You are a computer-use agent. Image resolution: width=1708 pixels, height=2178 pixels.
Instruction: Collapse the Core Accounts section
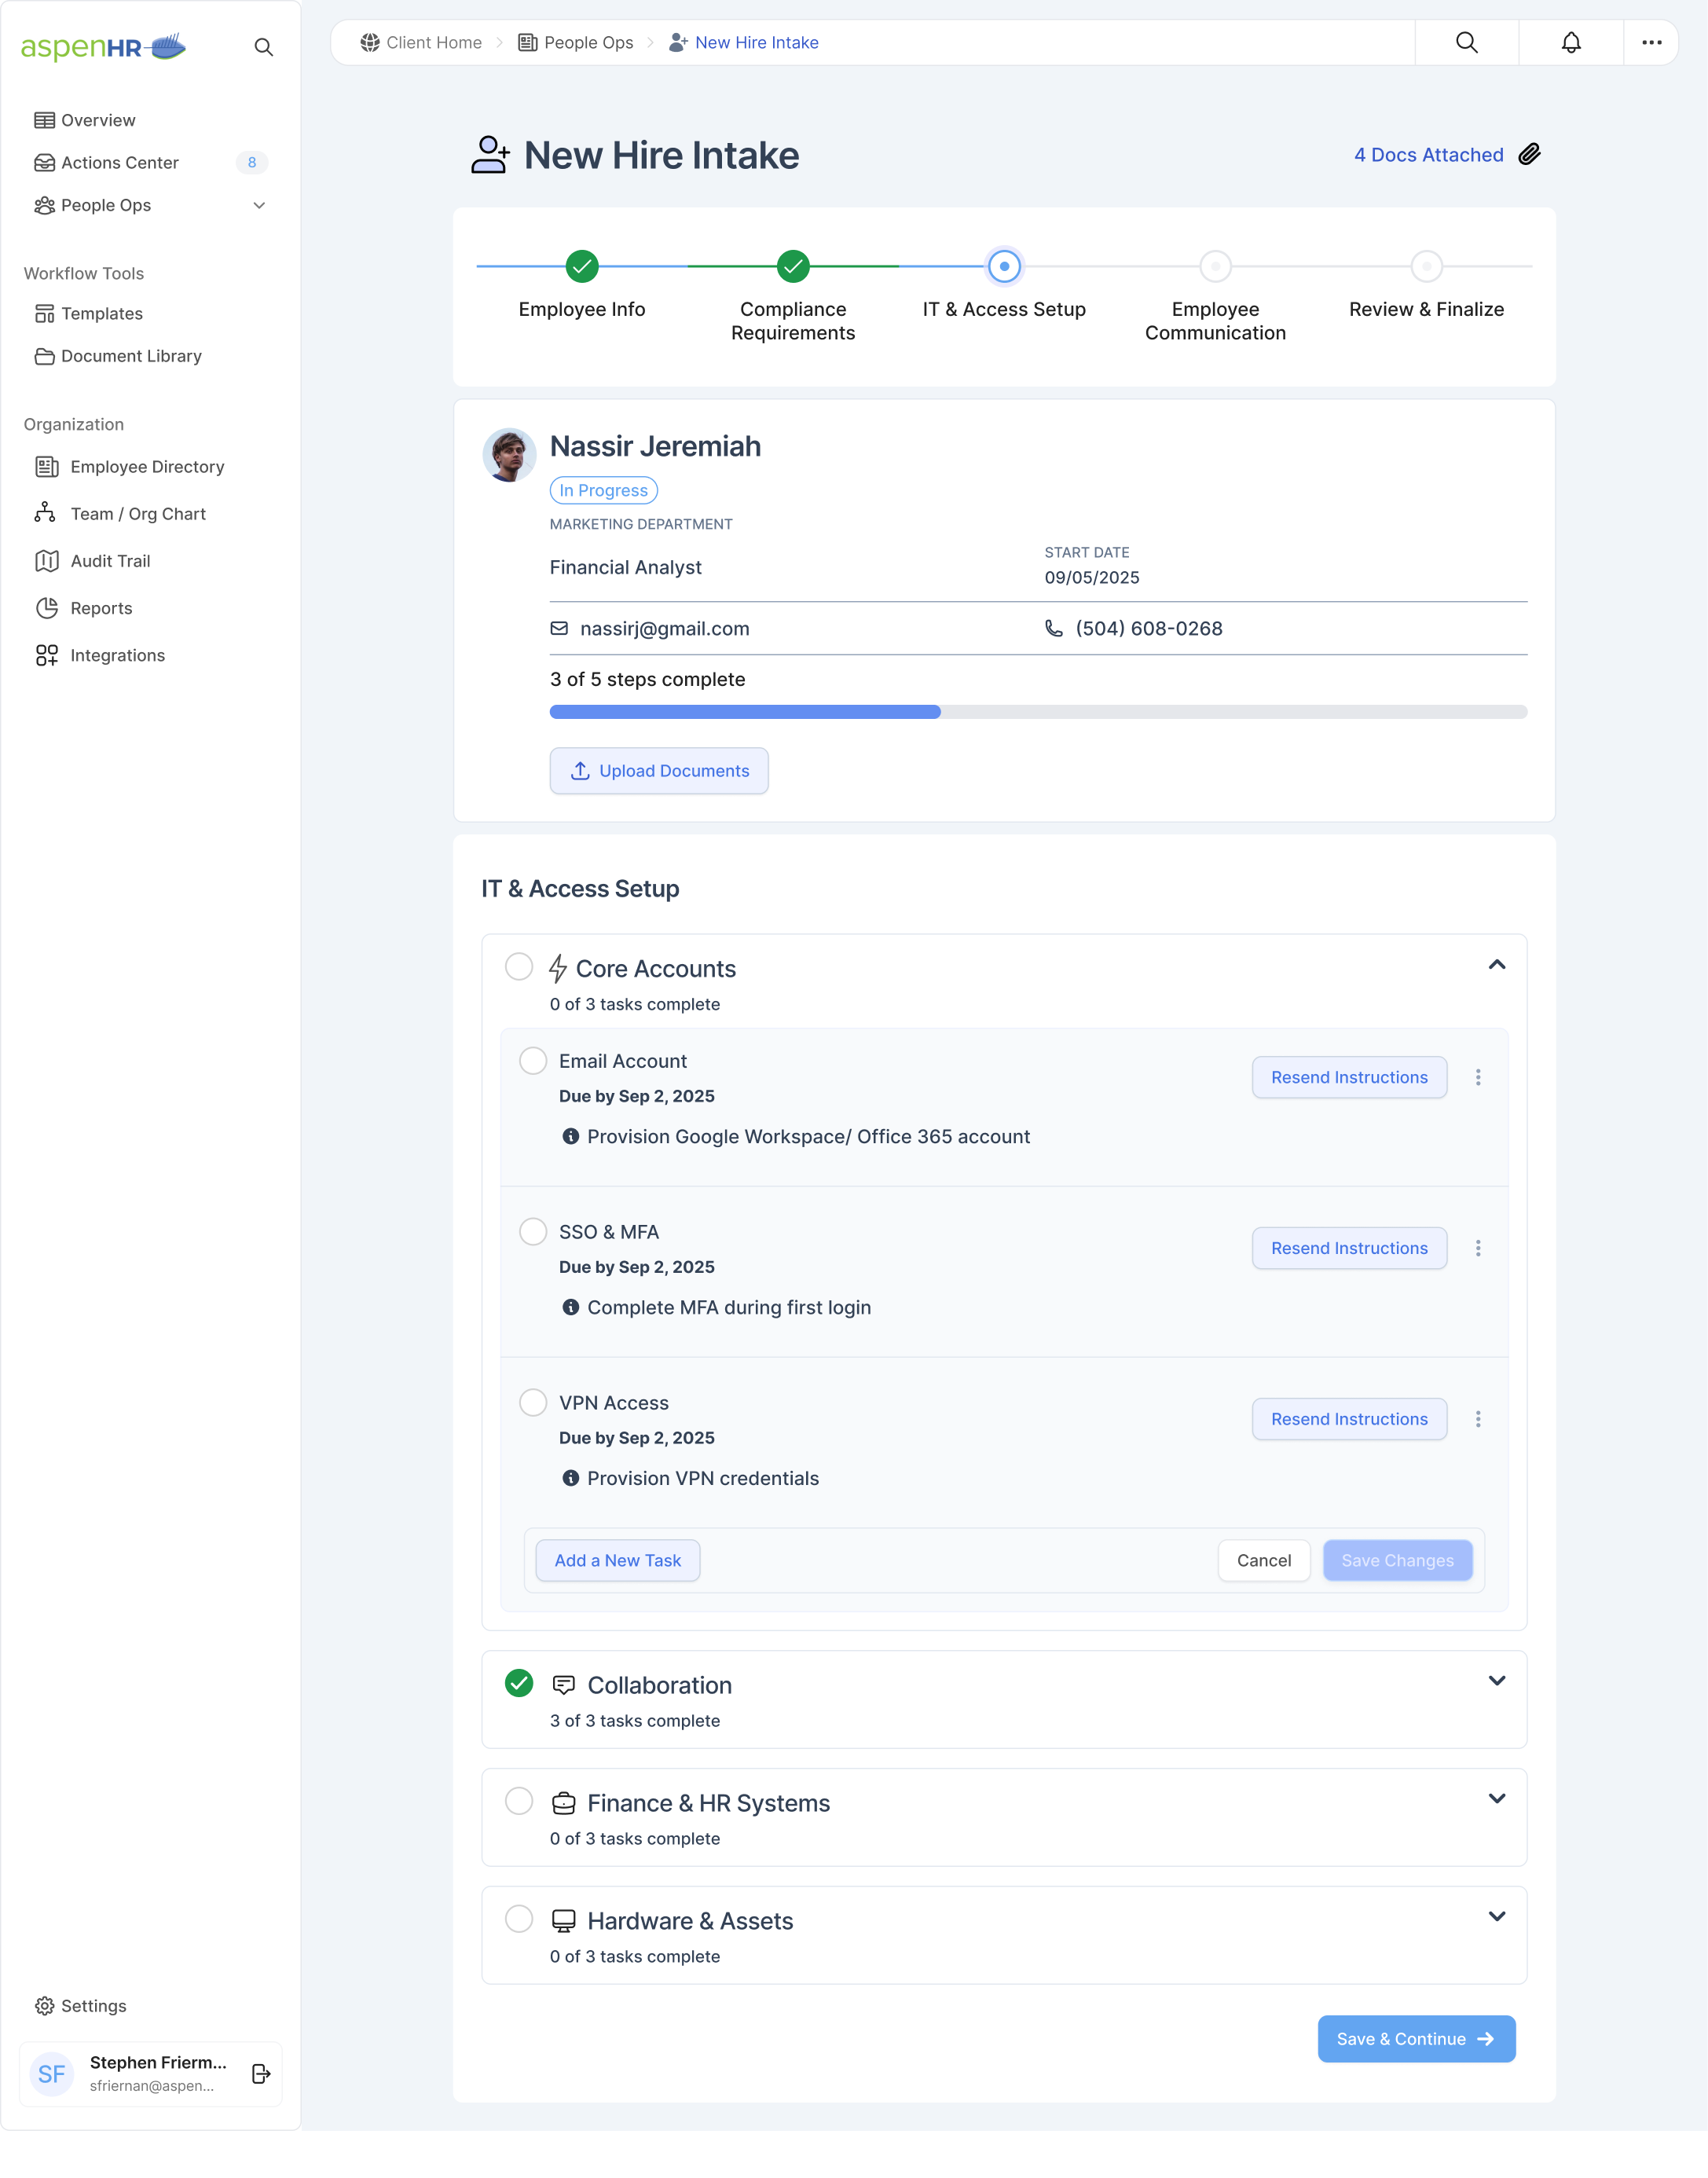point(1496,965)
